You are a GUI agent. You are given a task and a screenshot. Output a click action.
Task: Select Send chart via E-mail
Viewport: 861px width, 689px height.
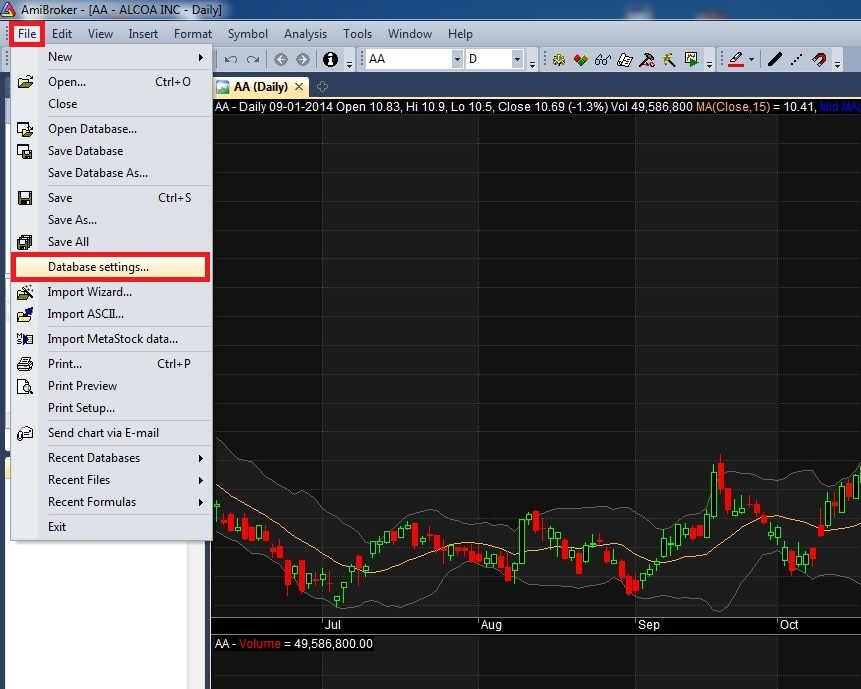tap(111, 433)
